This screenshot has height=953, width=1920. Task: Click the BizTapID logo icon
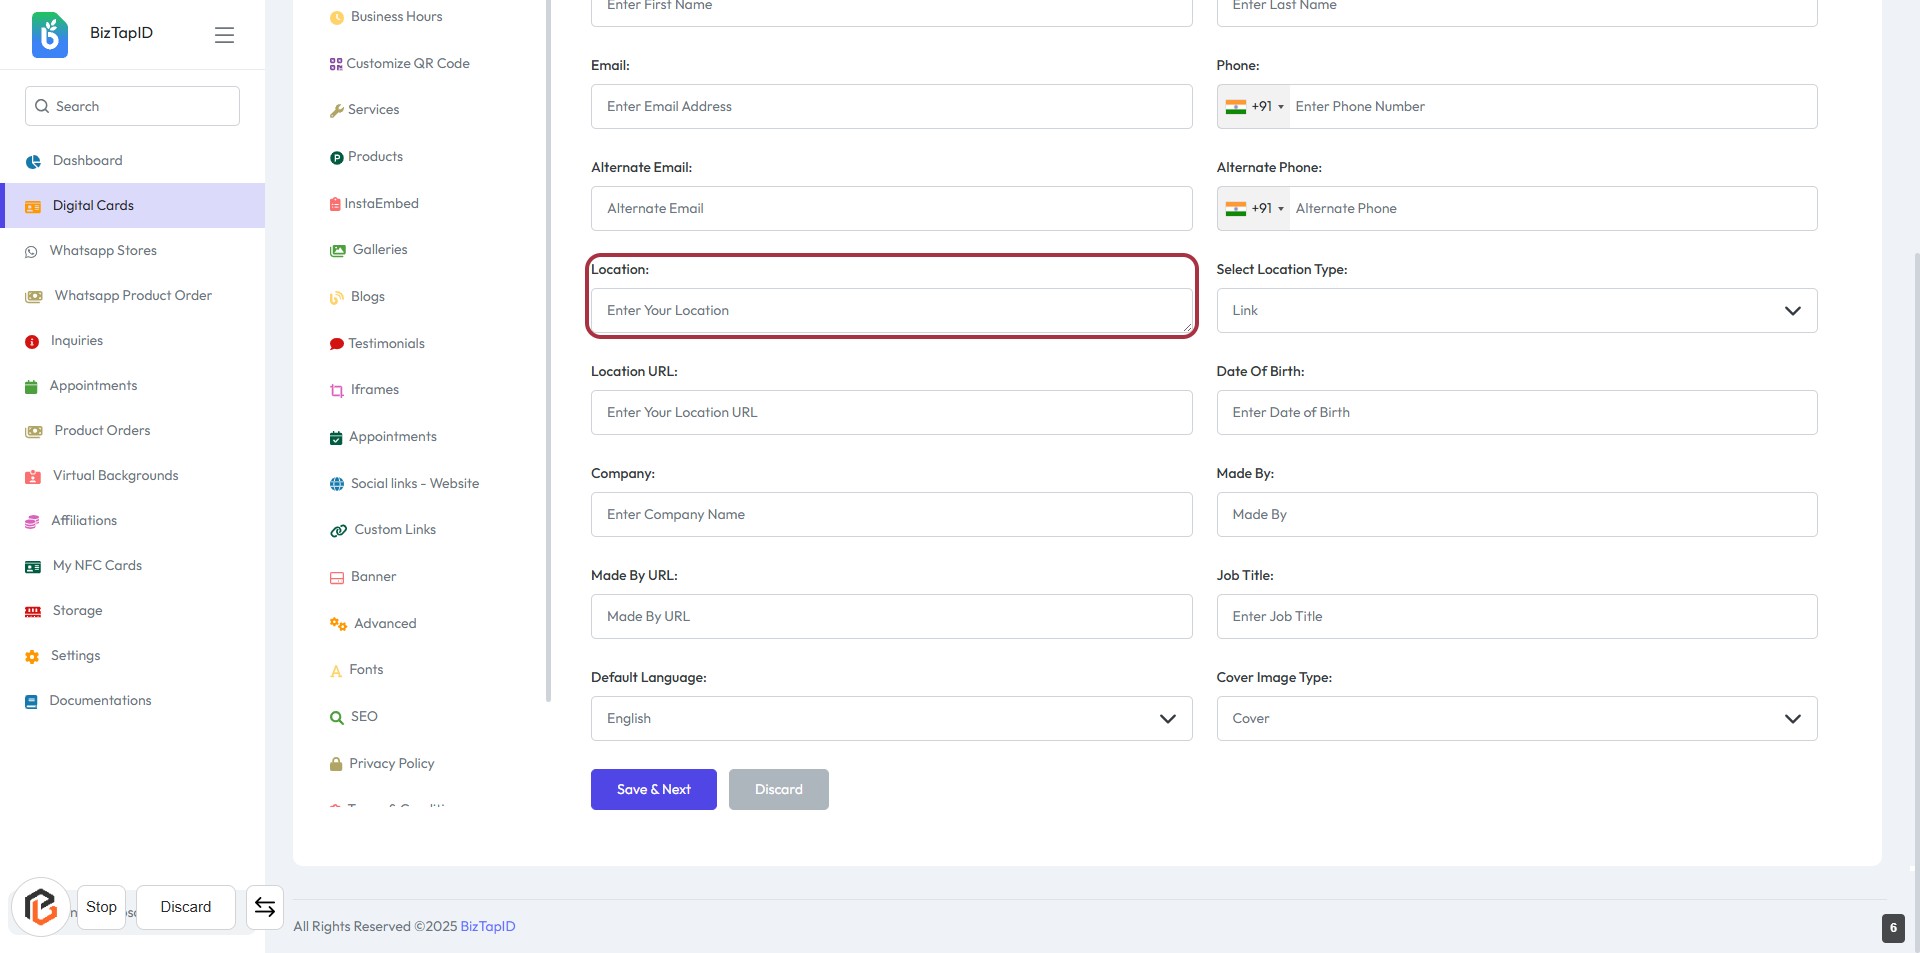point(50,34)
